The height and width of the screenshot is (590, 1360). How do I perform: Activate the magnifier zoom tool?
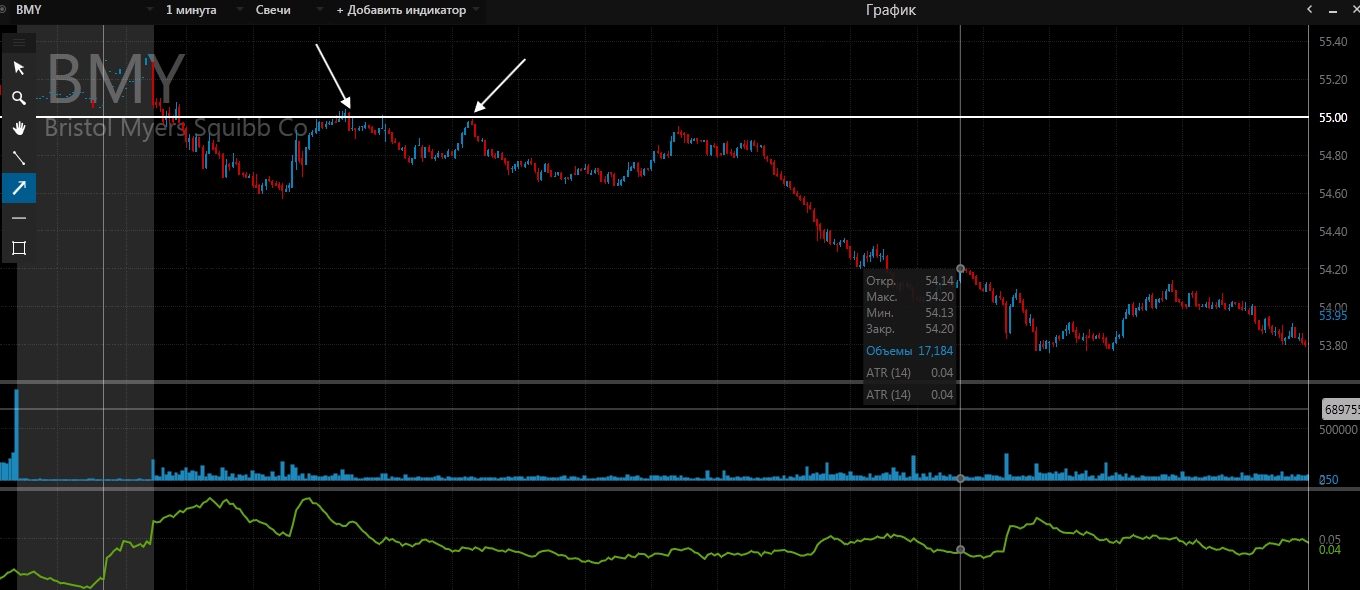(18, 98)
